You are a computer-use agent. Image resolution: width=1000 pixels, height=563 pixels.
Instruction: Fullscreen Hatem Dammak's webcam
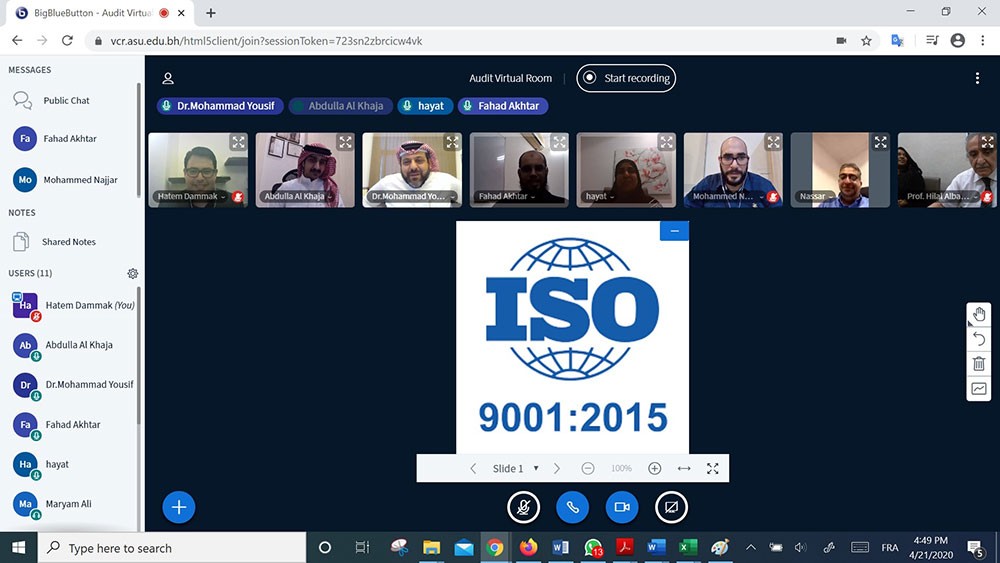click(x=238, y=142)
